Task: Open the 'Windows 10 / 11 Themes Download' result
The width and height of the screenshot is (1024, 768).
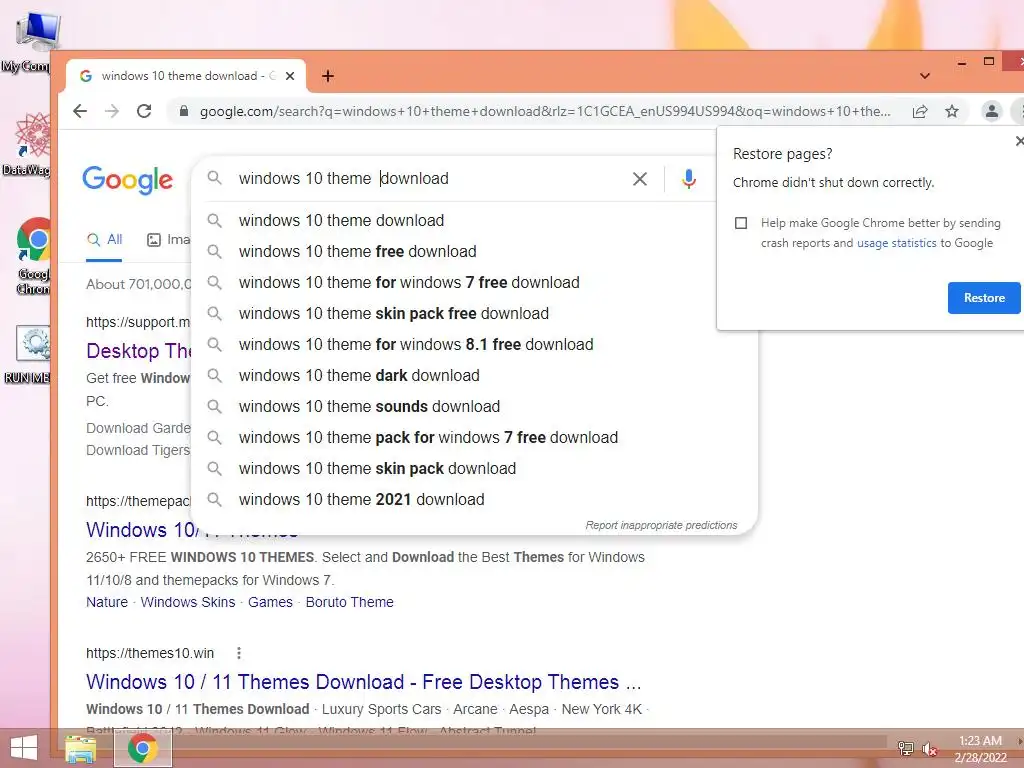Action: coord(364,682)
